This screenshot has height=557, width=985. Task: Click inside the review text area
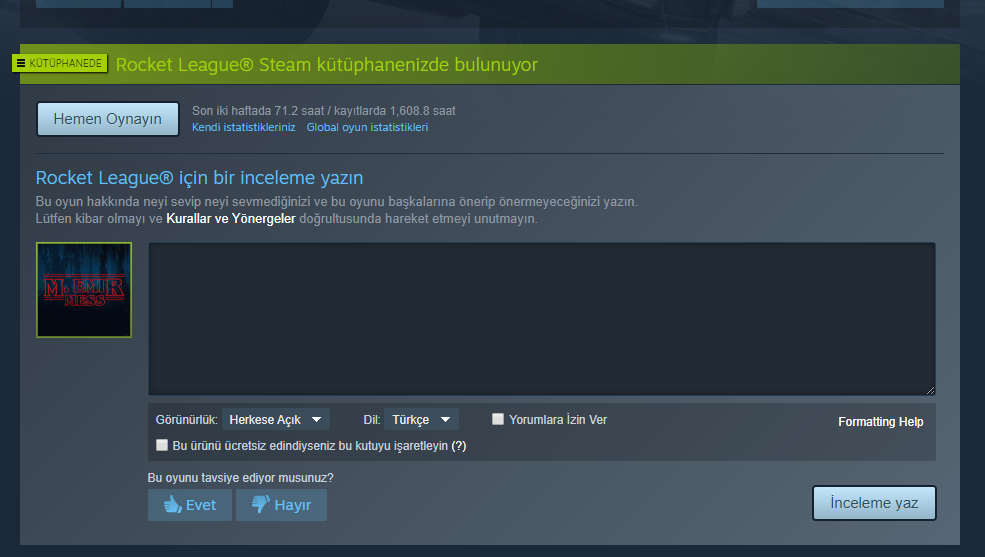click(x=541, y=319)
